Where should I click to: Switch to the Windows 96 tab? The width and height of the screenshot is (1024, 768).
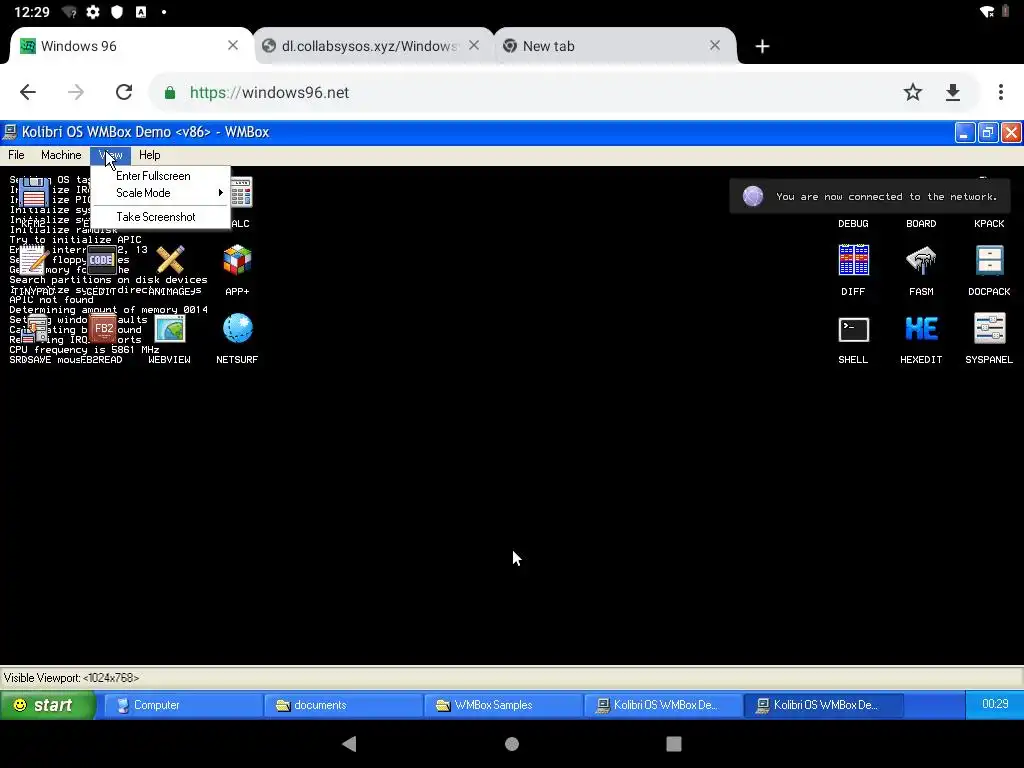tap(131, 46)
